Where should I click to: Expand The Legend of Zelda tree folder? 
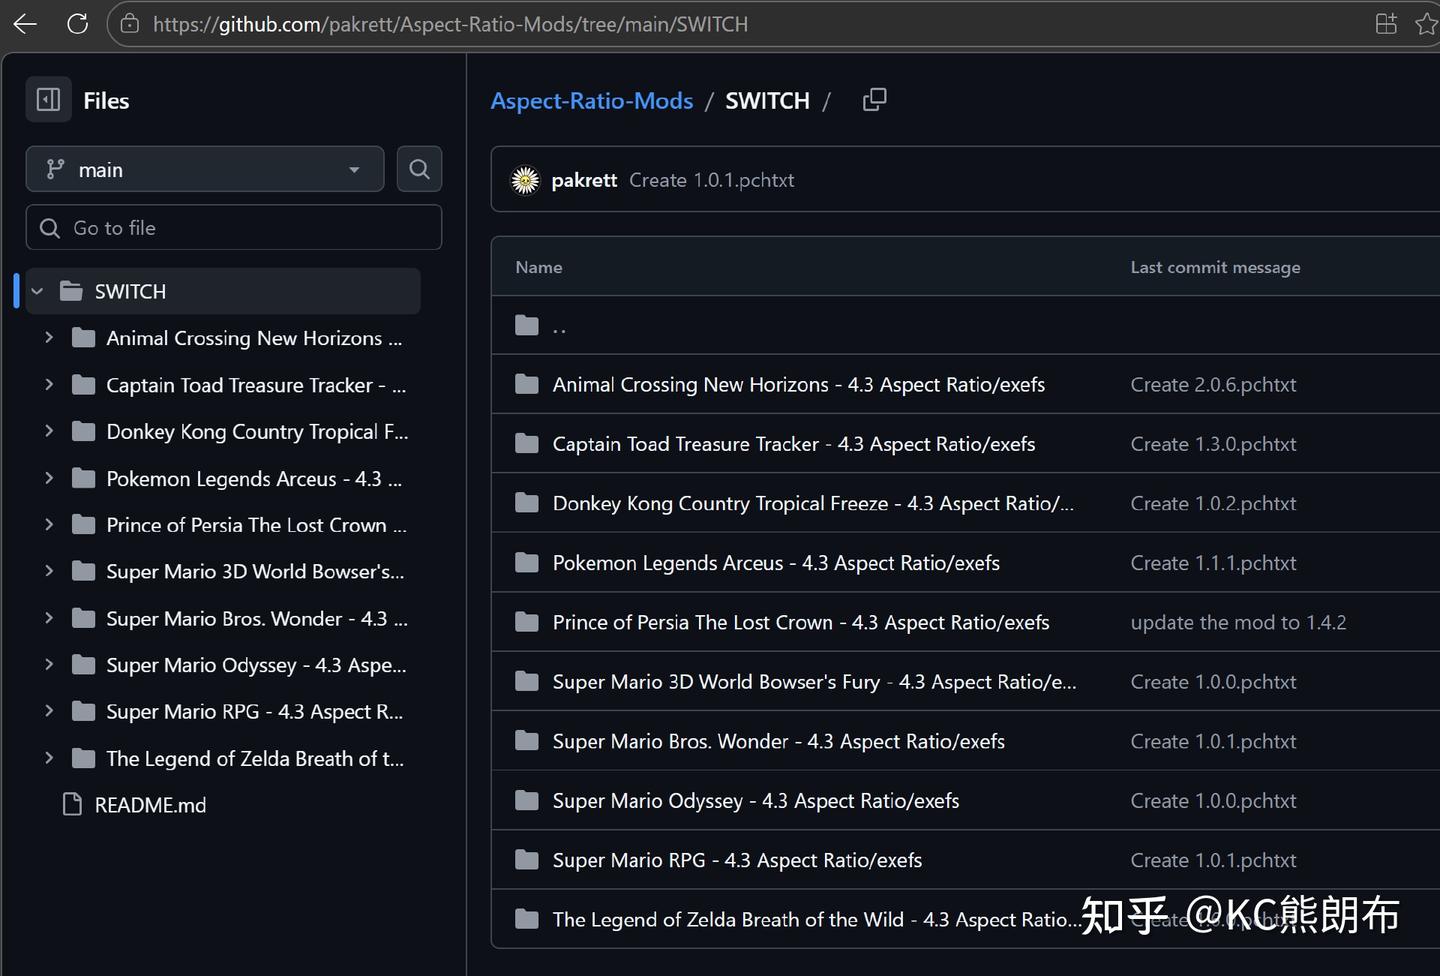click(x=49, y=758)
